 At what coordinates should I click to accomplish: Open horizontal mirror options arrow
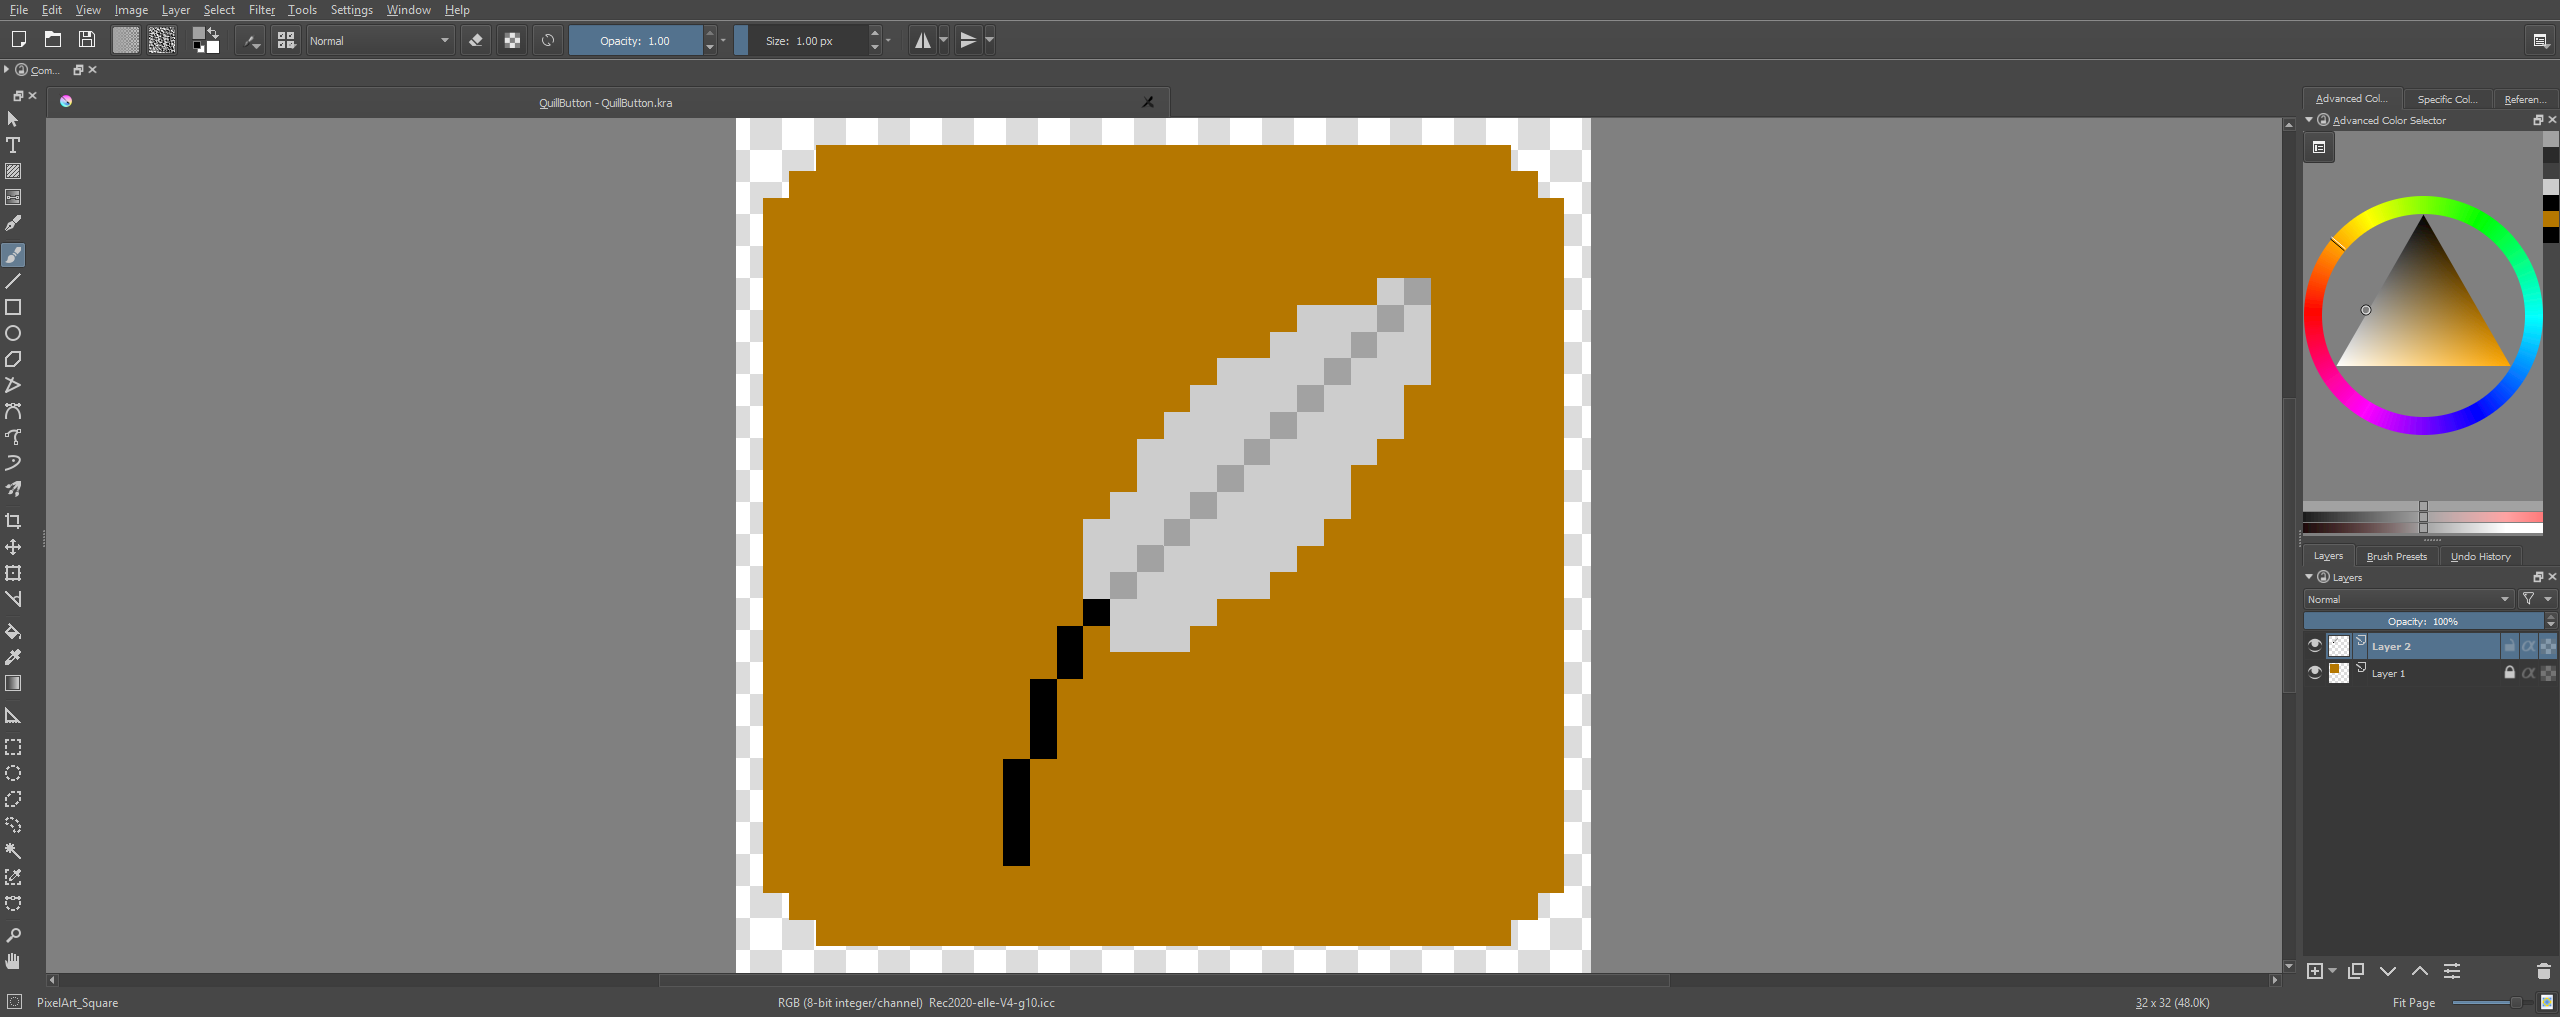943,40
